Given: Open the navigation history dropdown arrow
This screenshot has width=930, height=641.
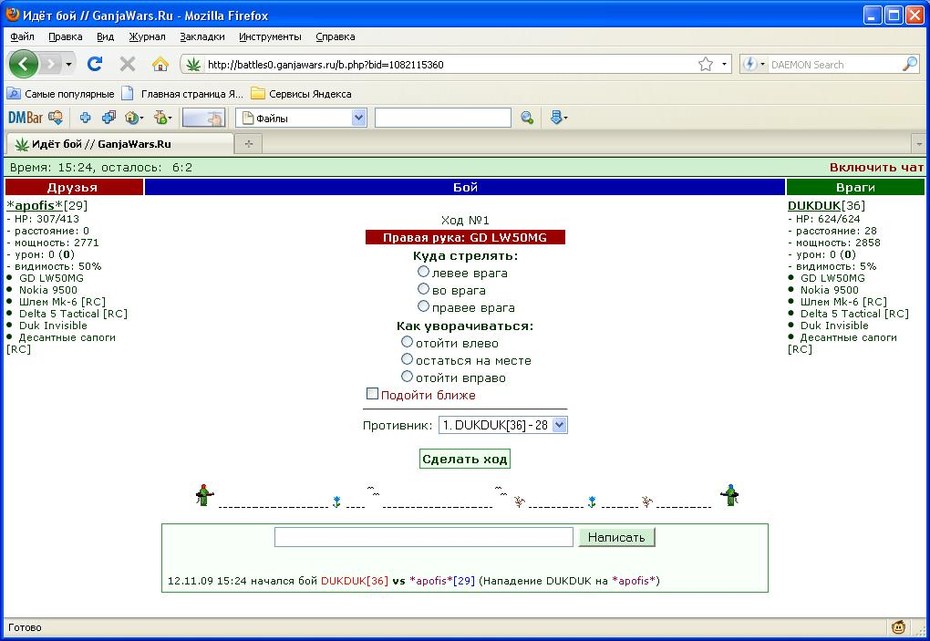Looking at the screenshot, I should pyautogui.click(x=69, y=63).
